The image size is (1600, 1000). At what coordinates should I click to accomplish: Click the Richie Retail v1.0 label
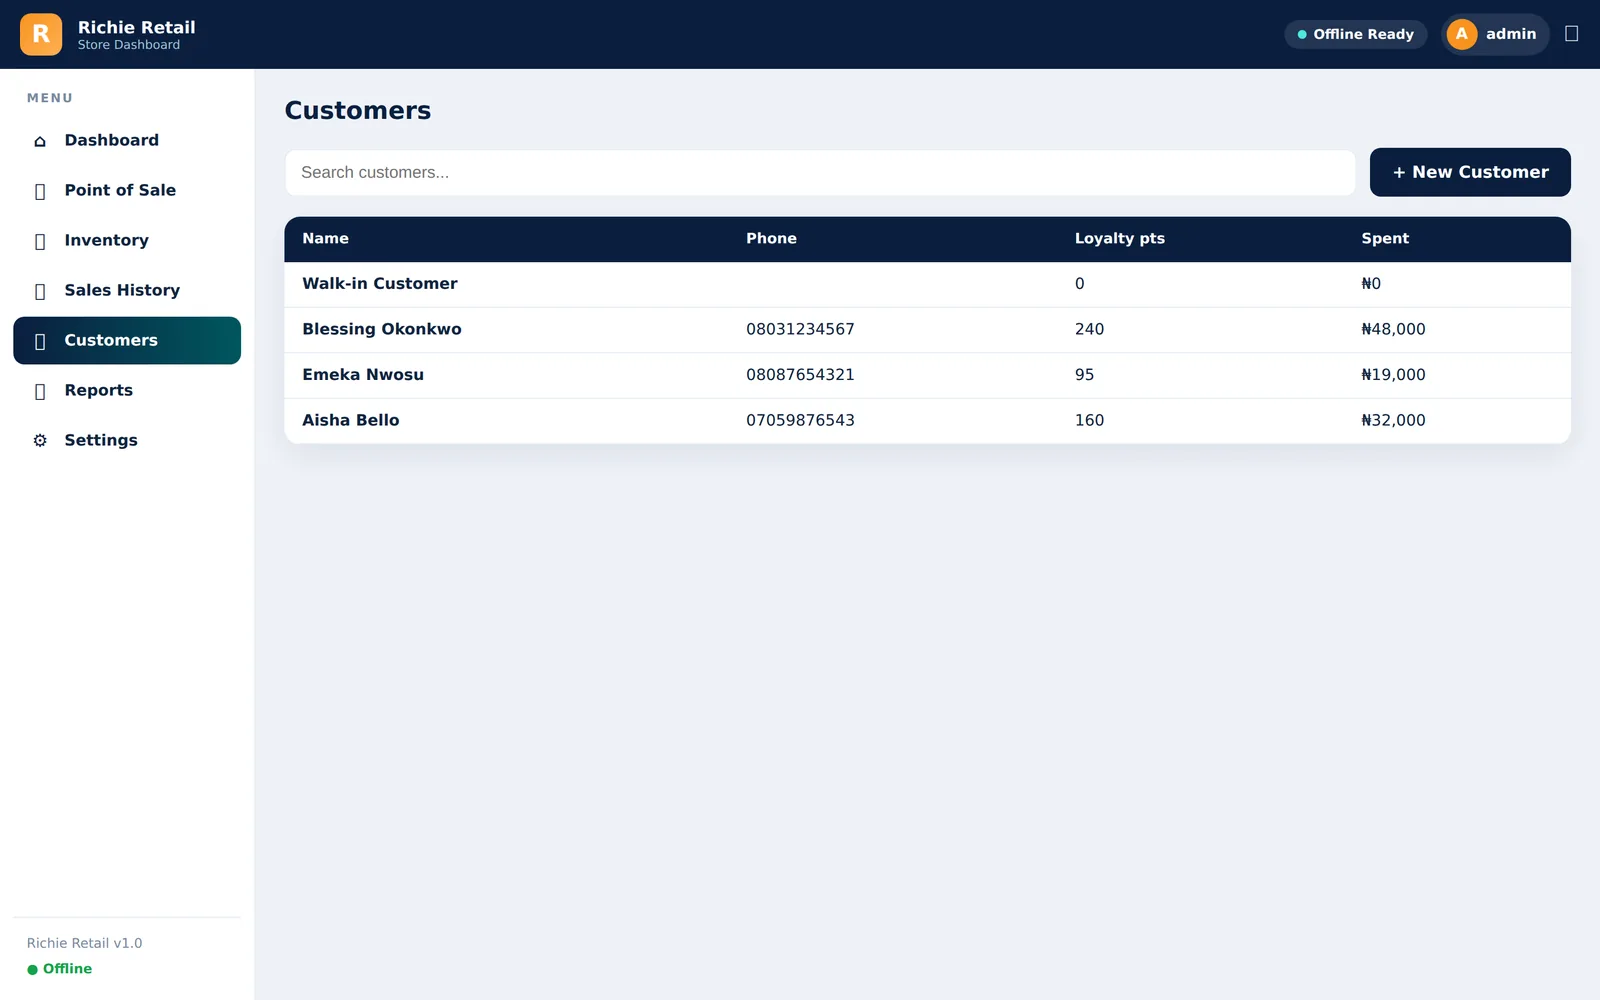(x=85, y=943)
